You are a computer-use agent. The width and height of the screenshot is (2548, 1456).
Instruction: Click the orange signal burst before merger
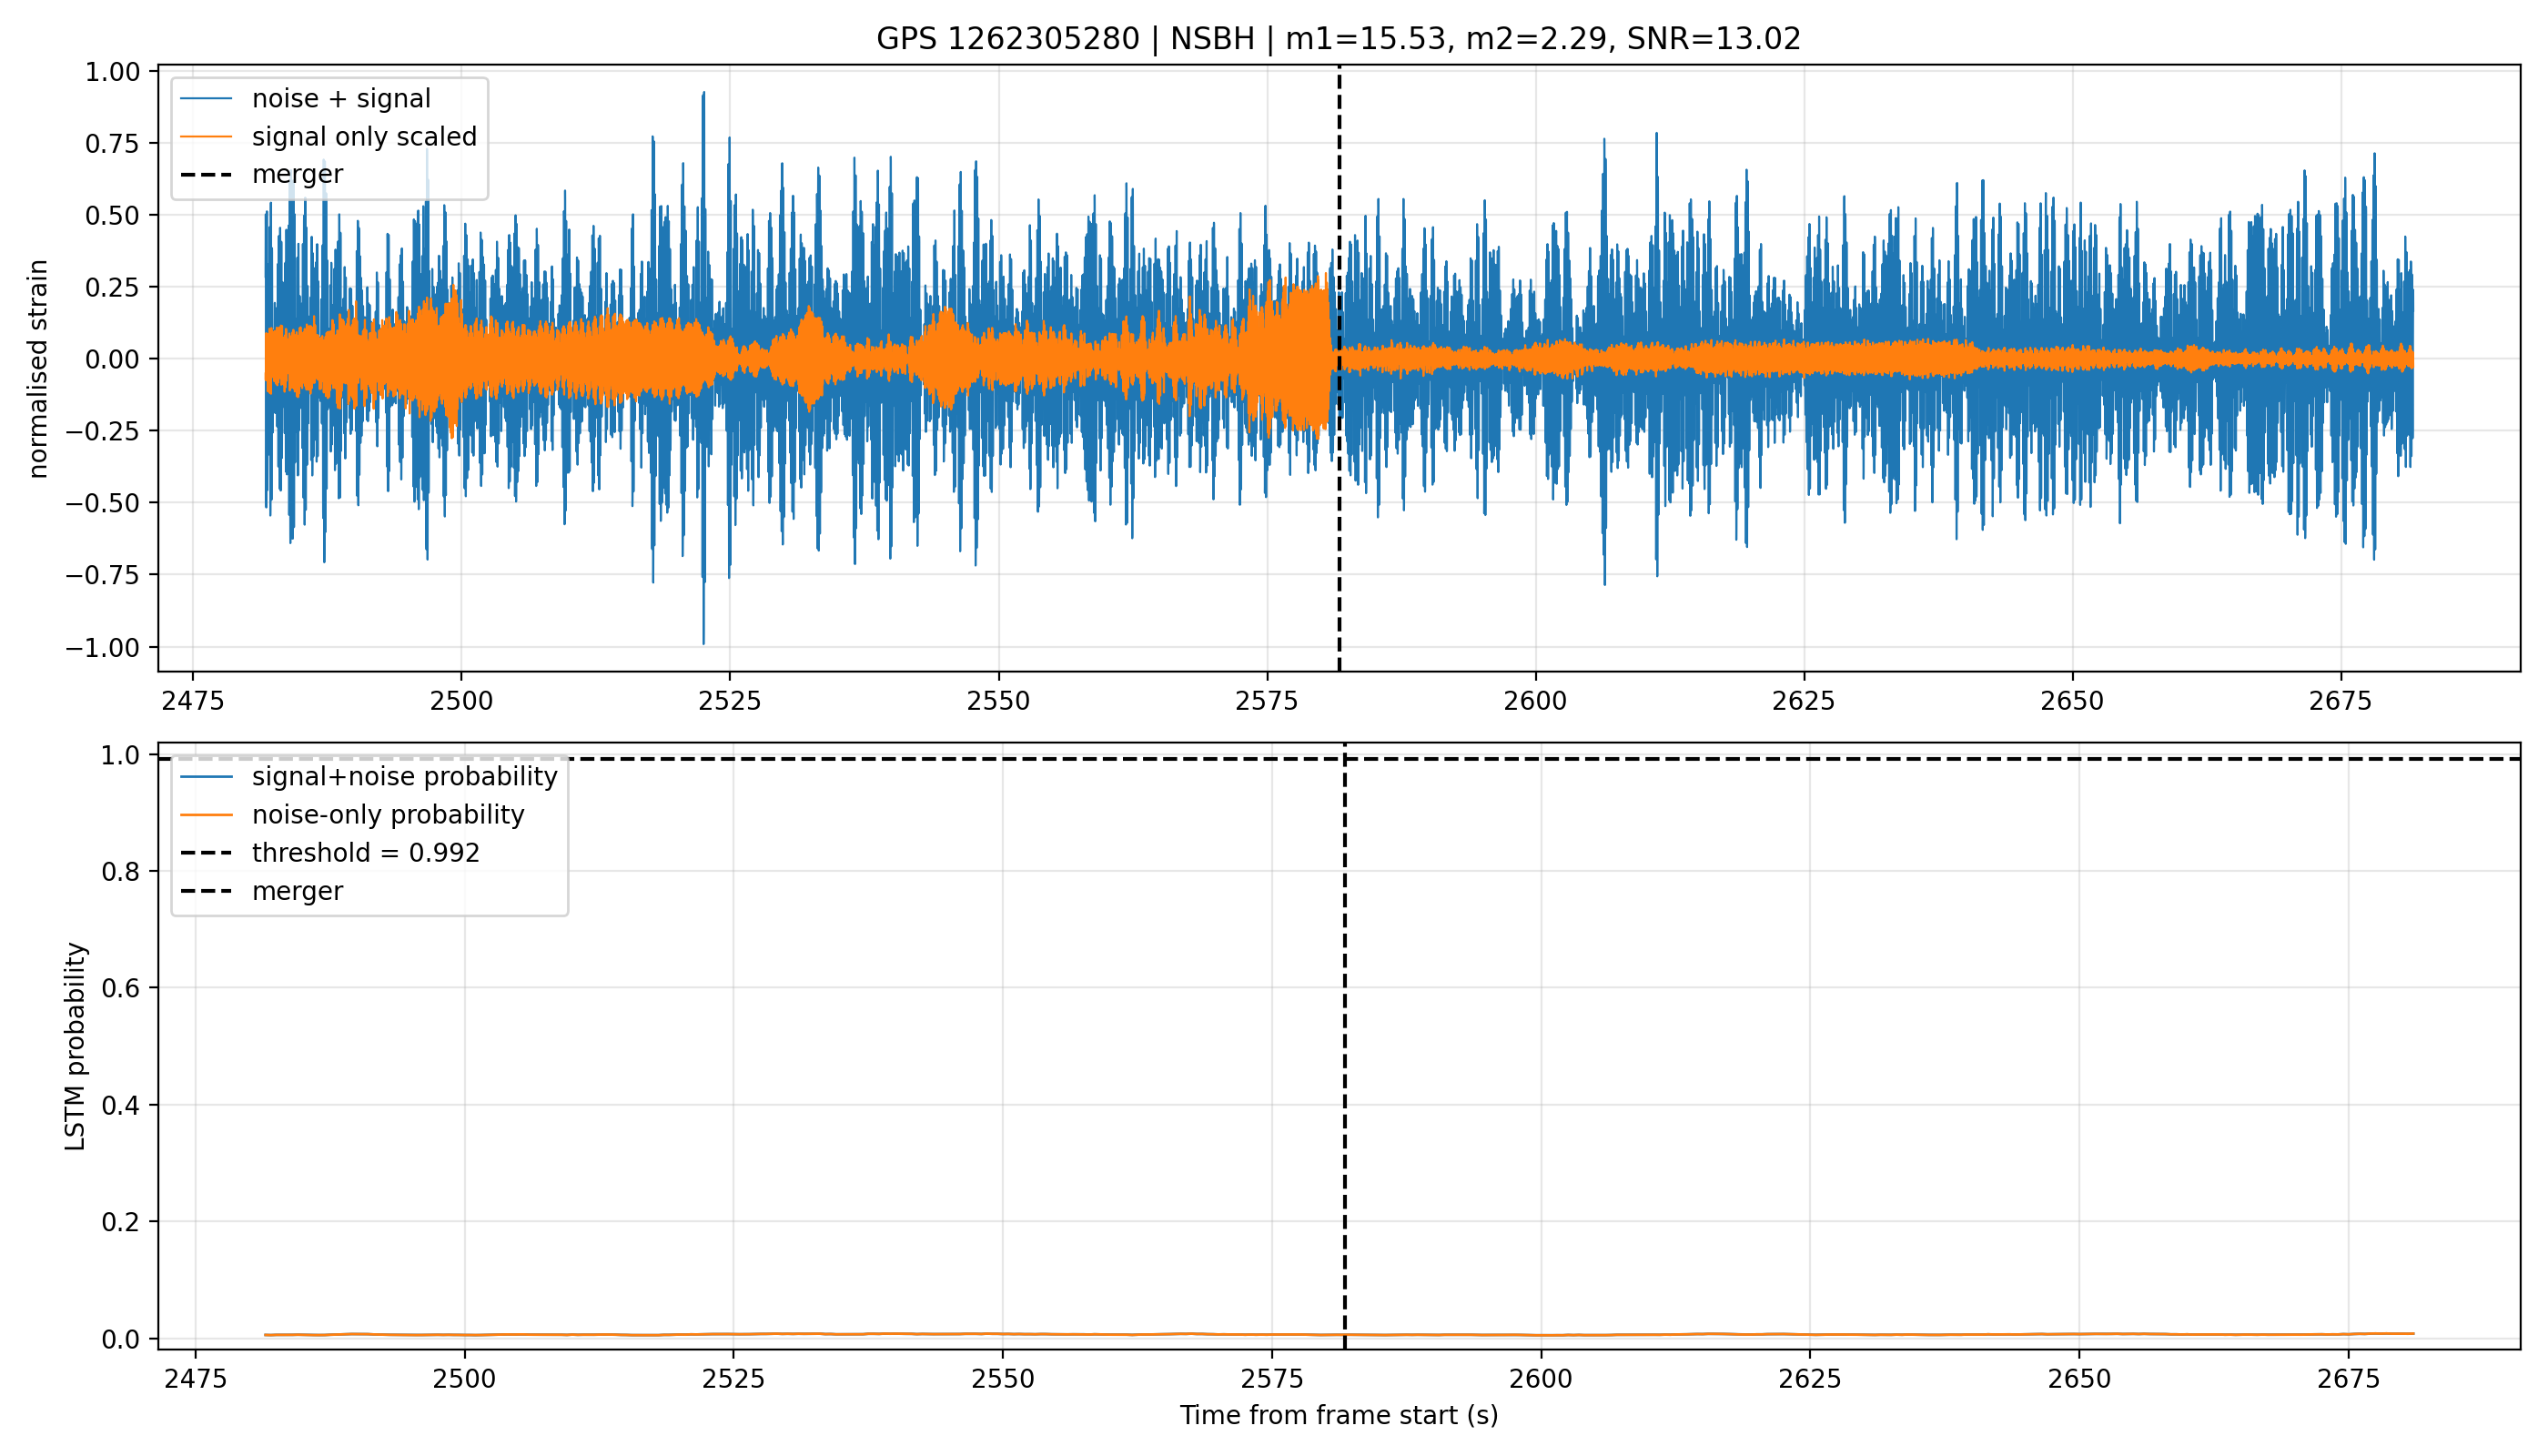pos(1290,356)
